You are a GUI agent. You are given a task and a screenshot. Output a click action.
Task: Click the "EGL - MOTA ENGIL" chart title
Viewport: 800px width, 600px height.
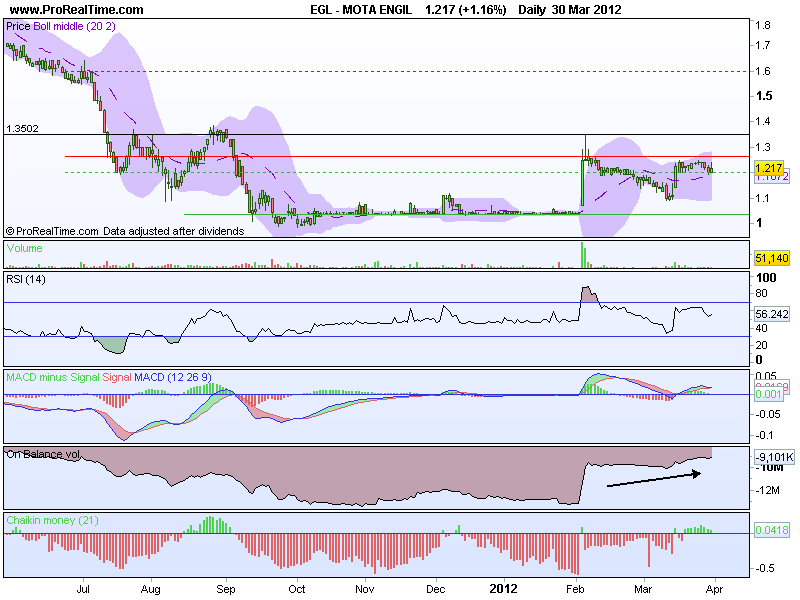(361, 10)
